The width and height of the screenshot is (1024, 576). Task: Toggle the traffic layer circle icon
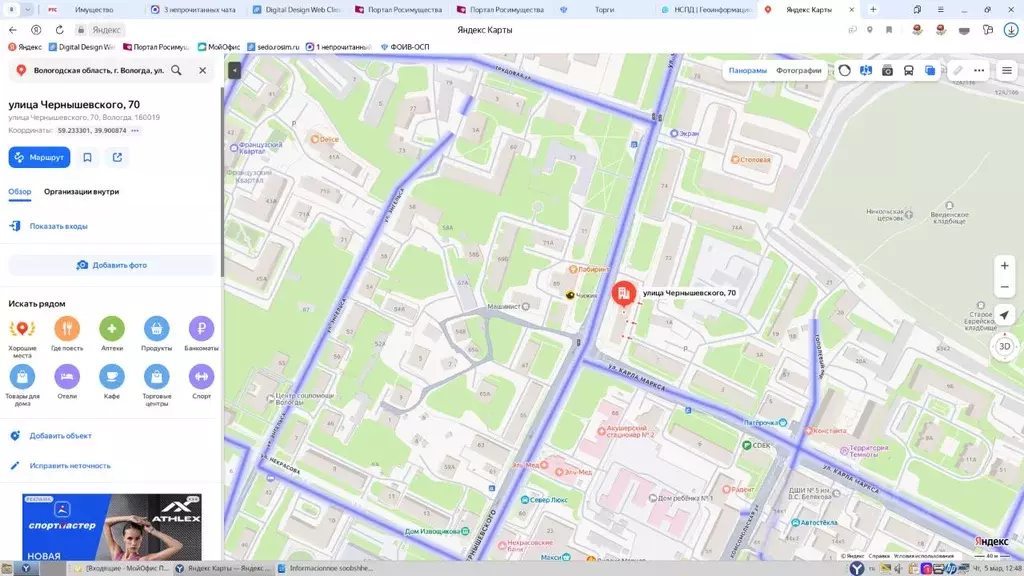click(845, 70)
